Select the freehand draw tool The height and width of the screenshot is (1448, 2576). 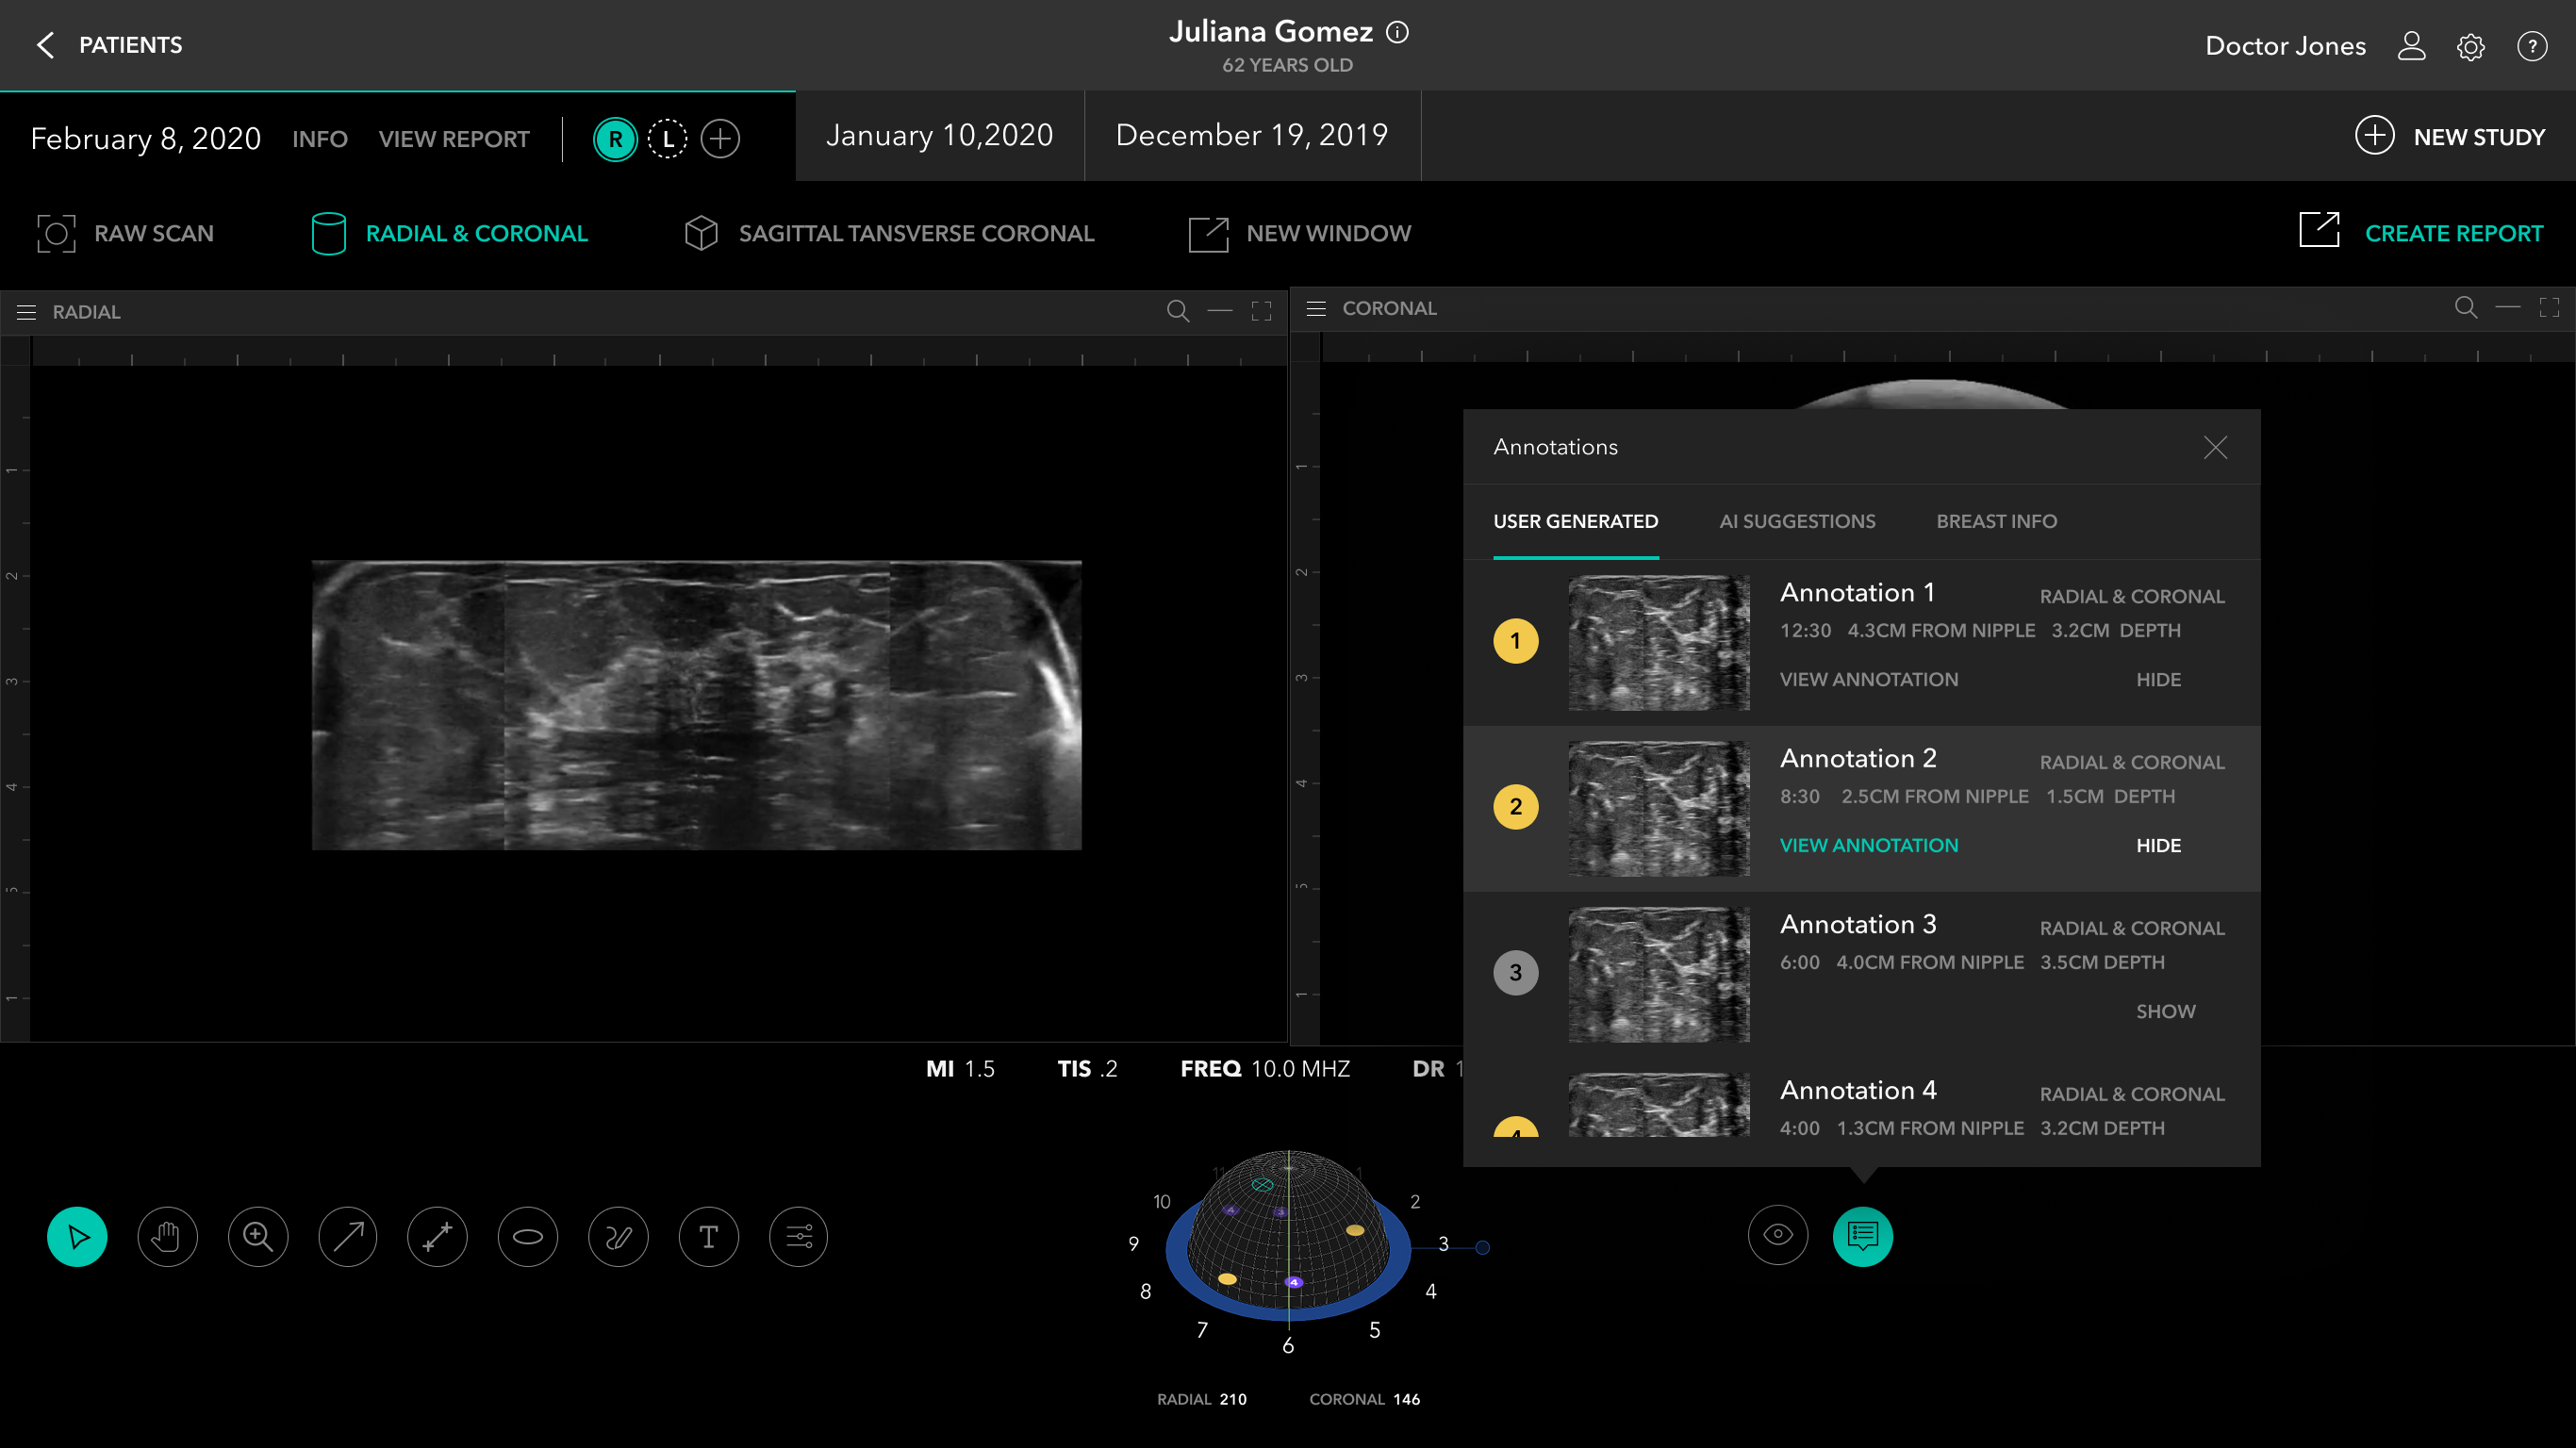pyautogui.click(x=618, y=1237)
